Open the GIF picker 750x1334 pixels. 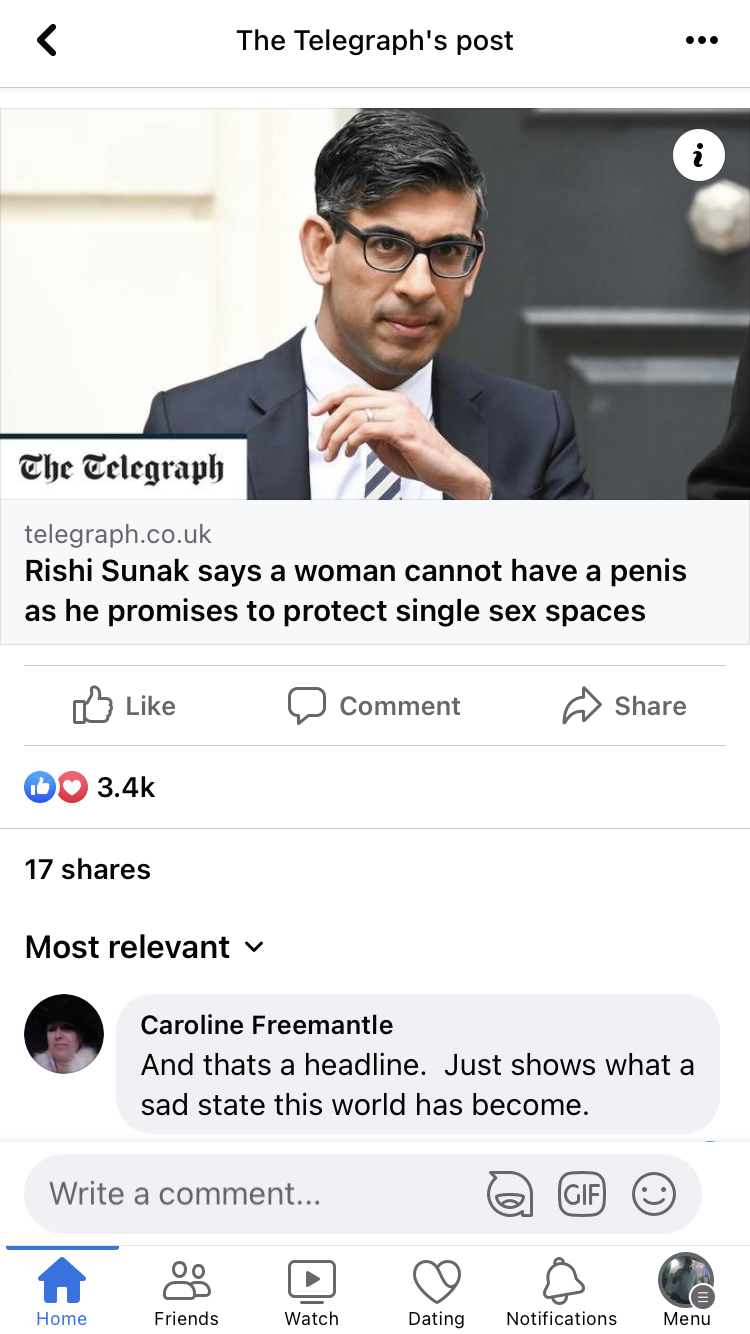pyautogui.click(x=582, y=1194)
